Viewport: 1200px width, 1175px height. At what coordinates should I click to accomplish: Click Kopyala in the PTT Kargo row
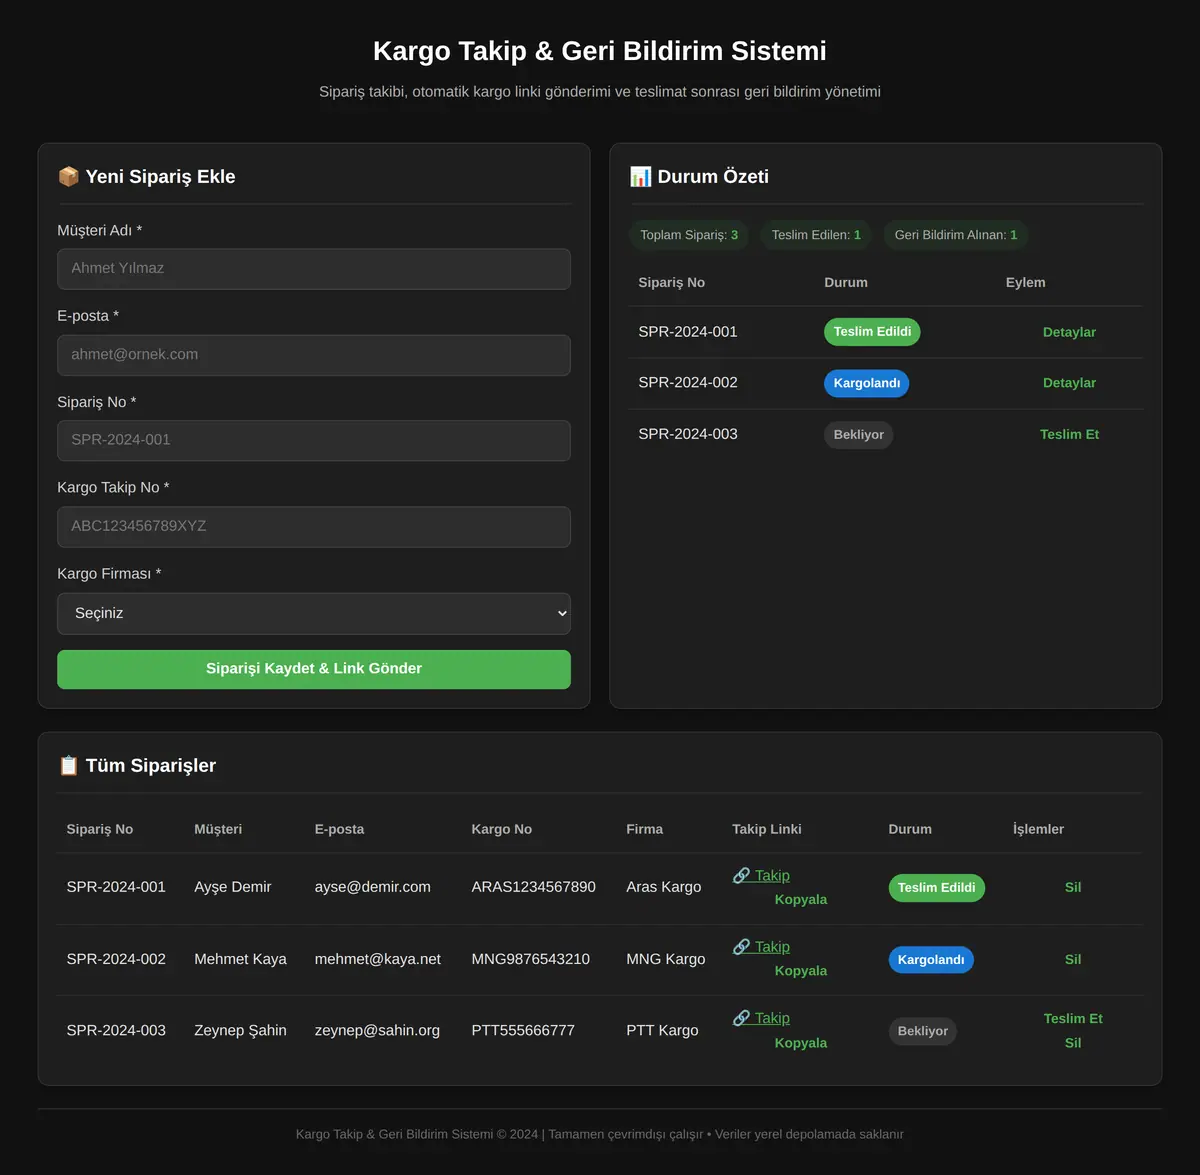pos(801,1042)
